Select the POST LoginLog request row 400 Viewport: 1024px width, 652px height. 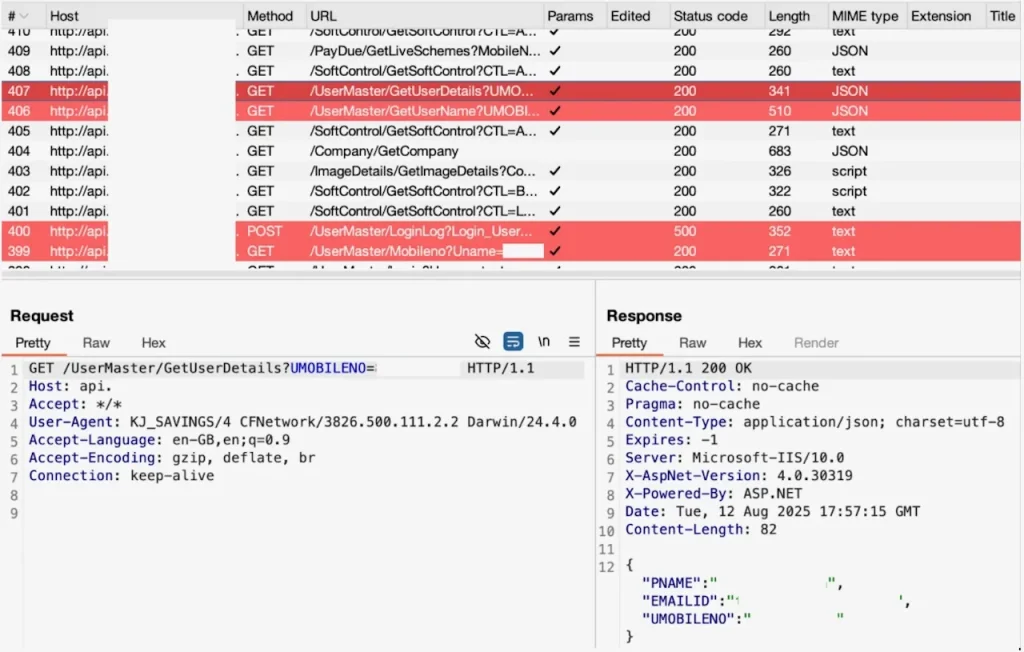pyautogui.click(x=511, y=231)
